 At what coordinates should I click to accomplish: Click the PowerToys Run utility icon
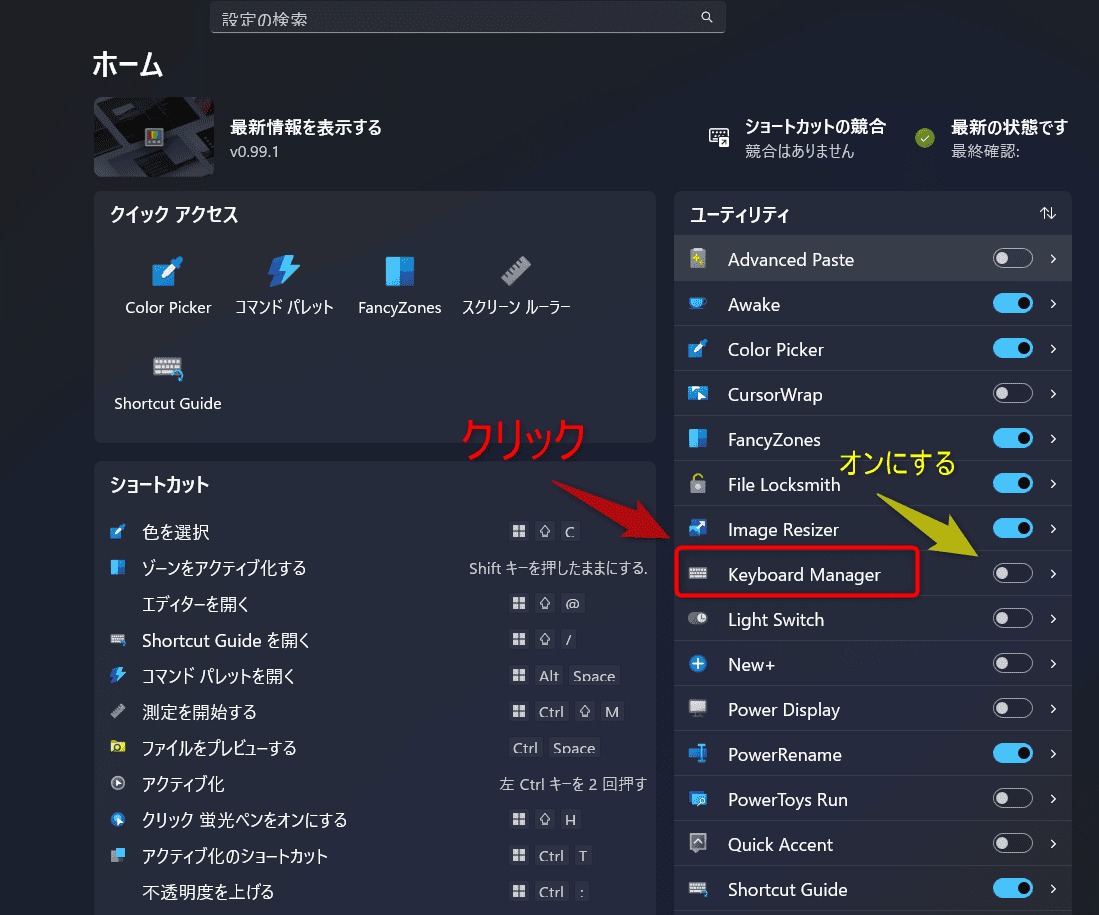point(697,798)
